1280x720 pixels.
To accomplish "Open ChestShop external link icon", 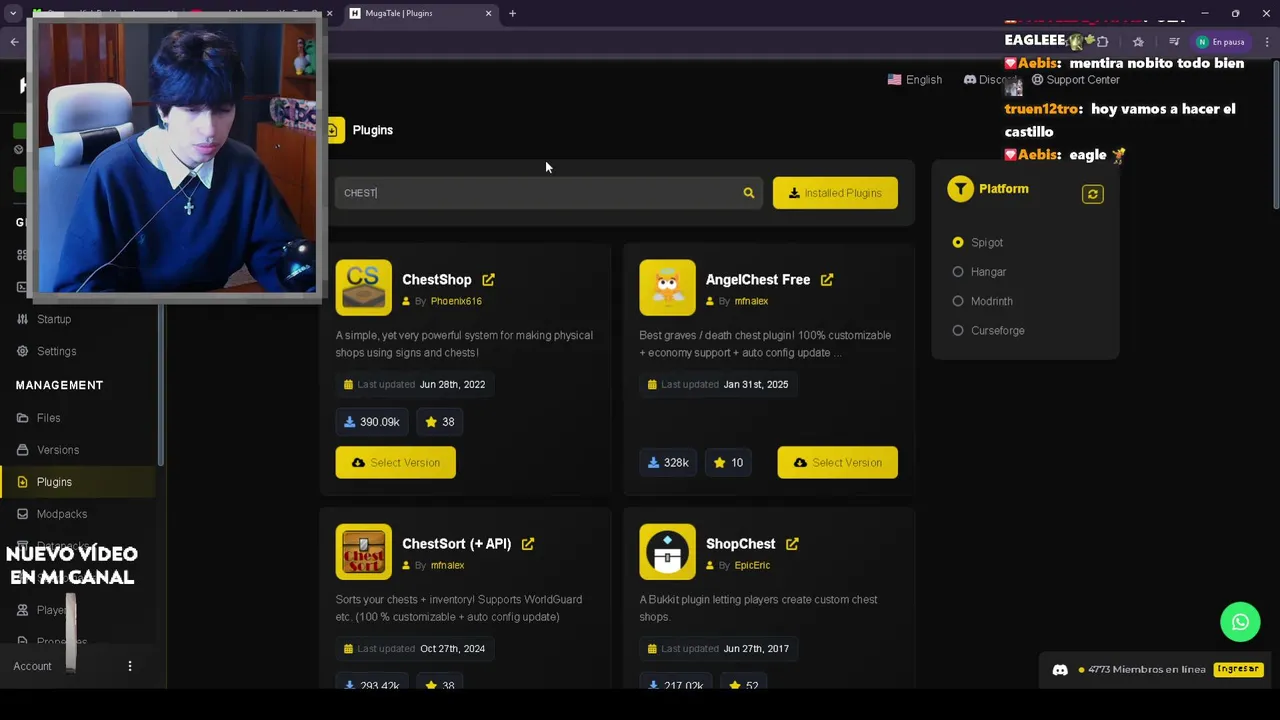I will tap(488, 280).
